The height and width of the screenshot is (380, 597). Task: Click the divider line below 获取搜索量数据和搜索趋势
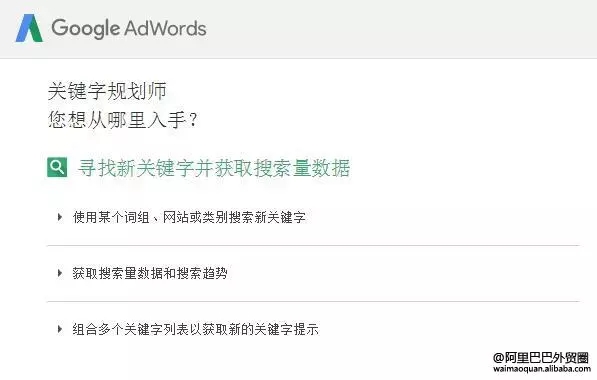pyautogui.click(x=313, y=301)
